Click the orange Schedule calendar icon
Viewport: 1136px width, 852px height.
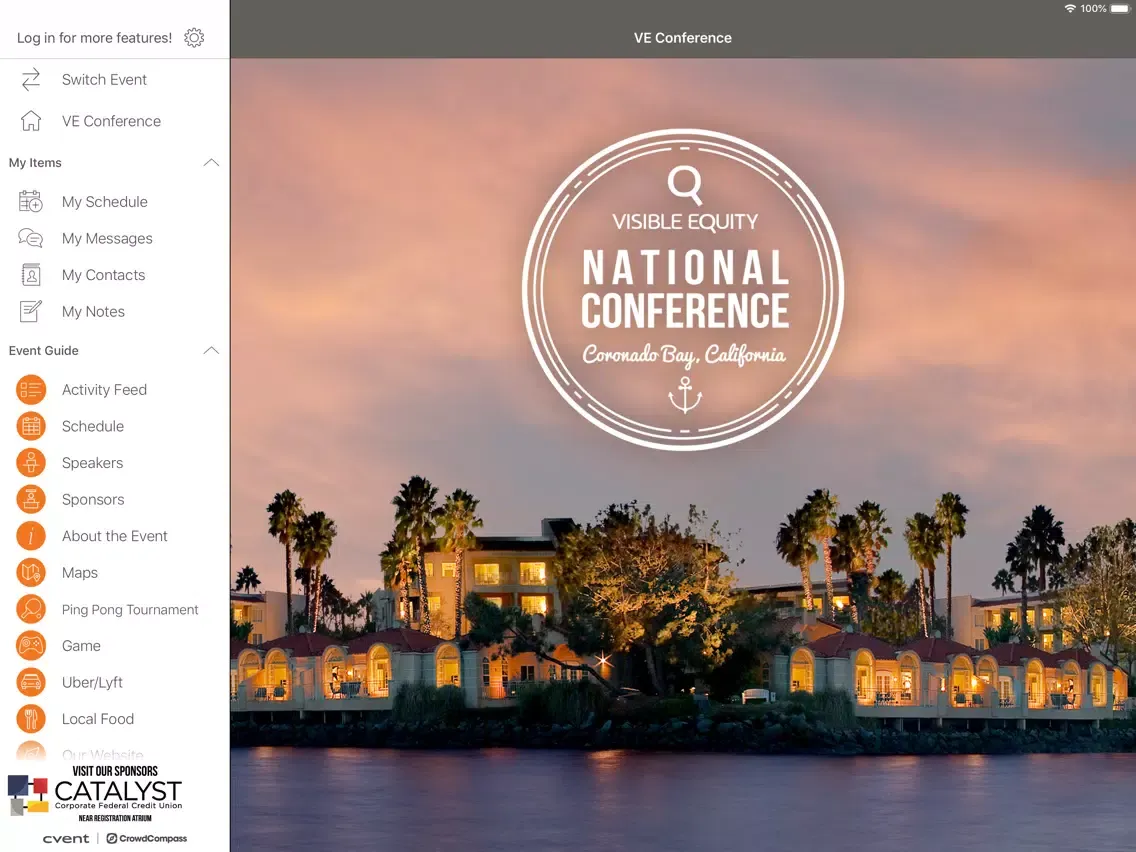31,427
